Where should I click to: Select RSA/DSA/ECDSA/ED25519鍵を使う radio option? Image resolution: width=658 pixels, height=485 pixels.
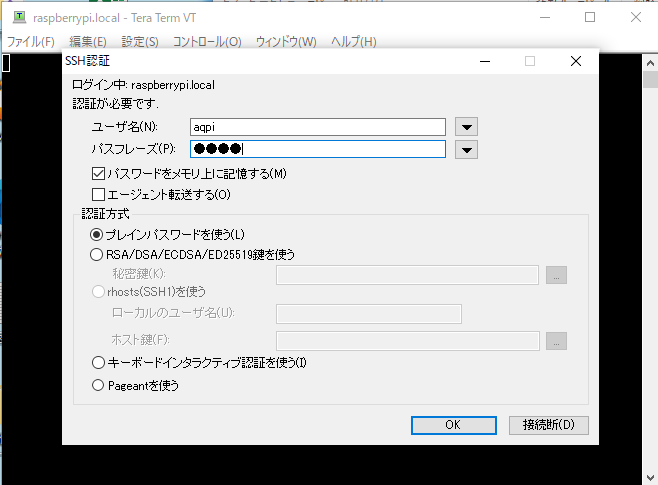tap(97, 254)
